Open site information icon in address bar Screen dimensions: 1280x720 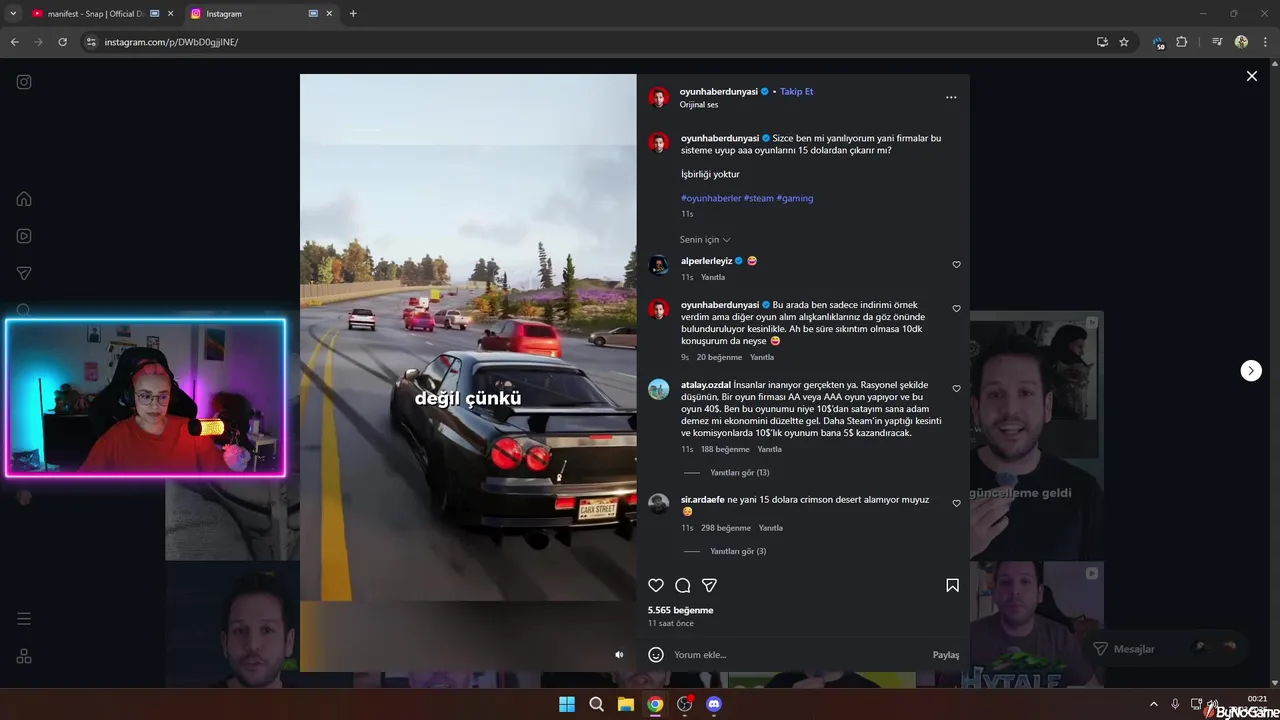[90, 42]
